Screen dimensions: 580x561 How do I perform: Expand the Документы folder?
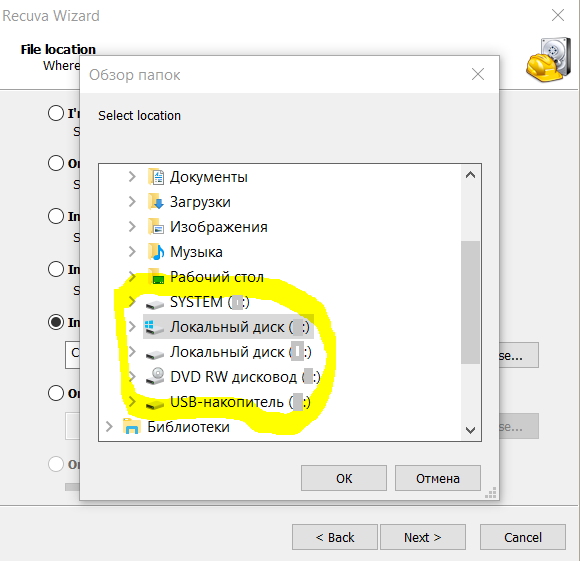(x=132, y=177)
